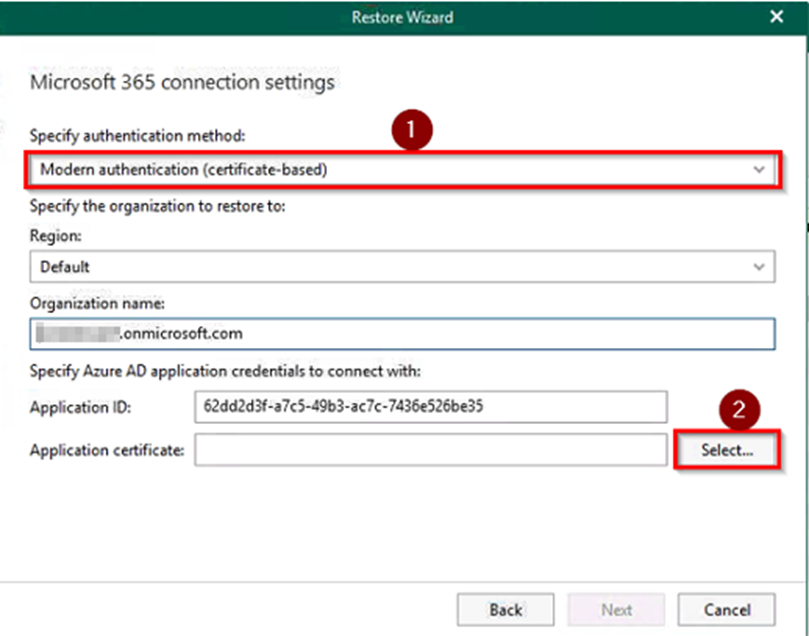The height and width of the screenshot is (636, 809).
Task: Expand the Region dropdown arrow
Action: [x=758, y=267]
